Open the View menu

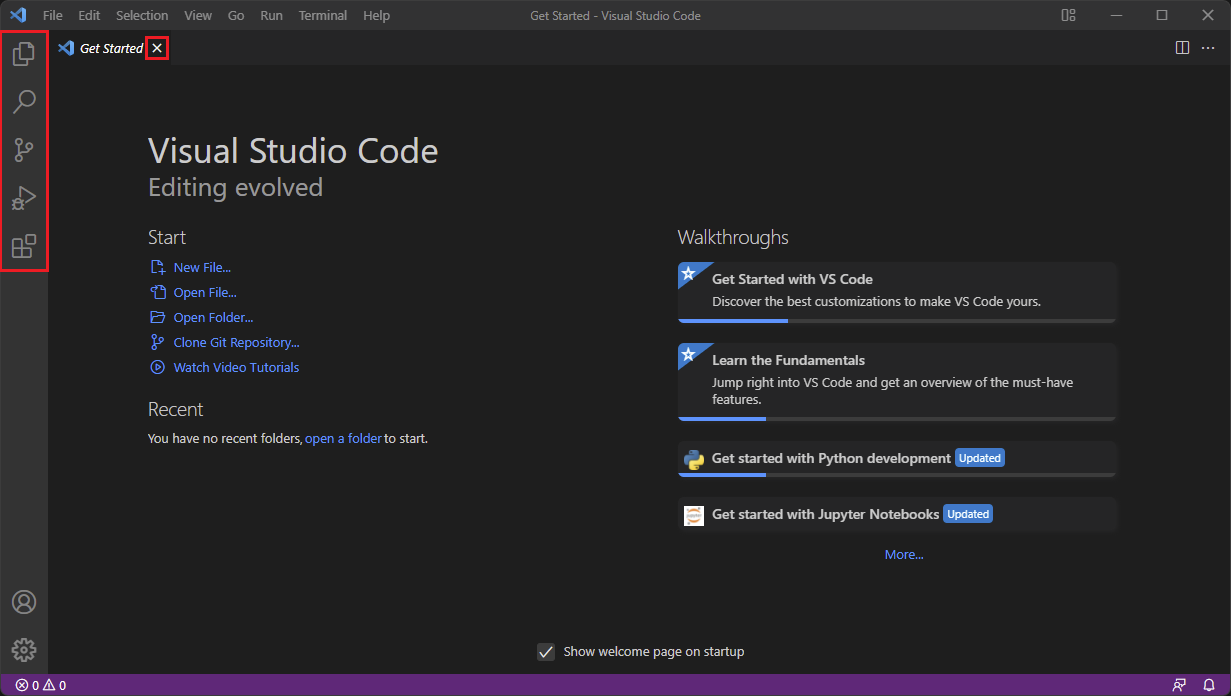tap(198, 15)
